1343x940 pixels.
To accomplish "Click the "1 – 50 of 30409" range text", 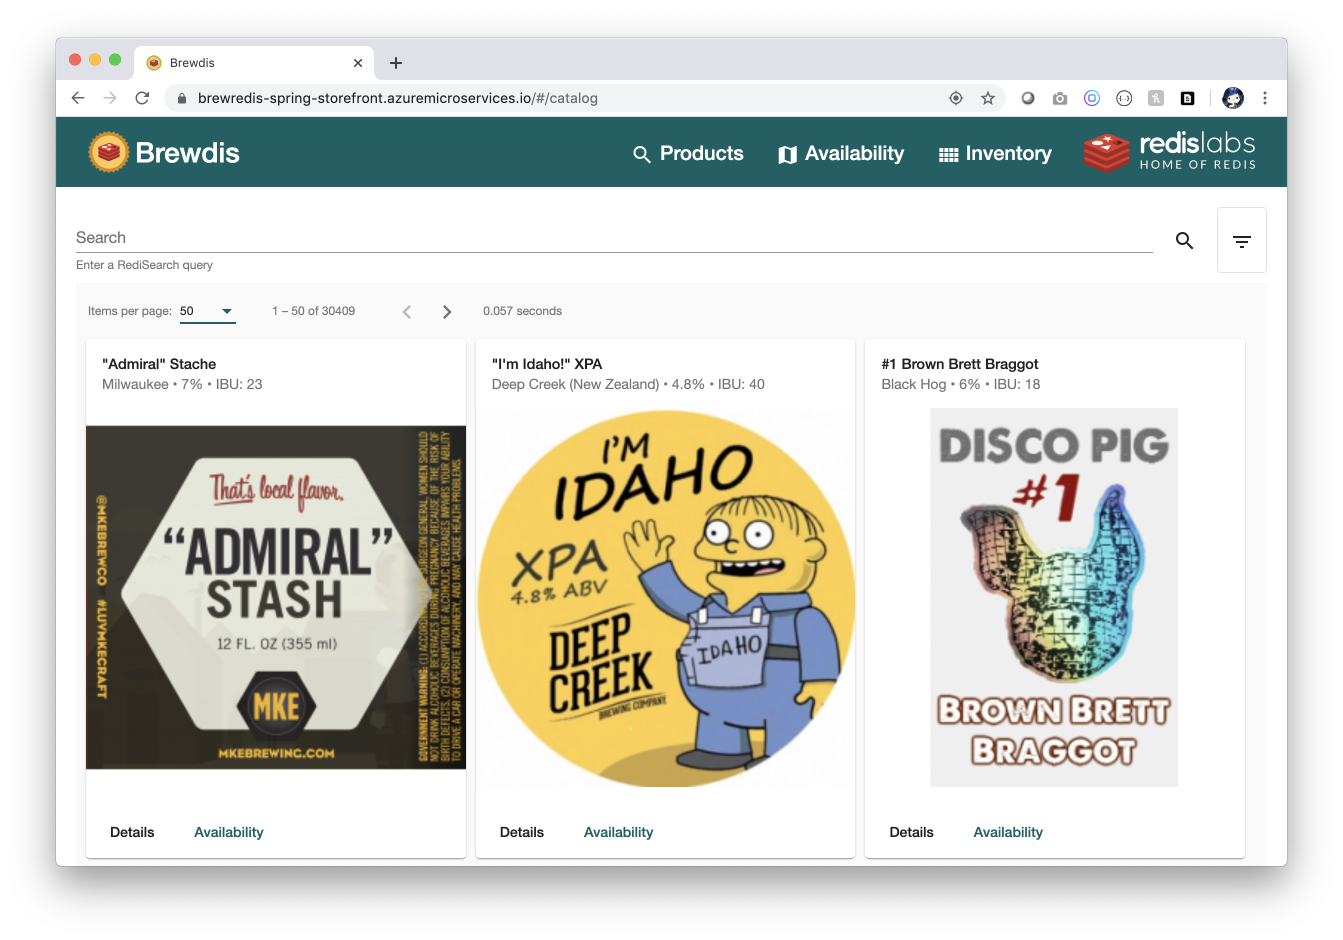I will 314,311.
